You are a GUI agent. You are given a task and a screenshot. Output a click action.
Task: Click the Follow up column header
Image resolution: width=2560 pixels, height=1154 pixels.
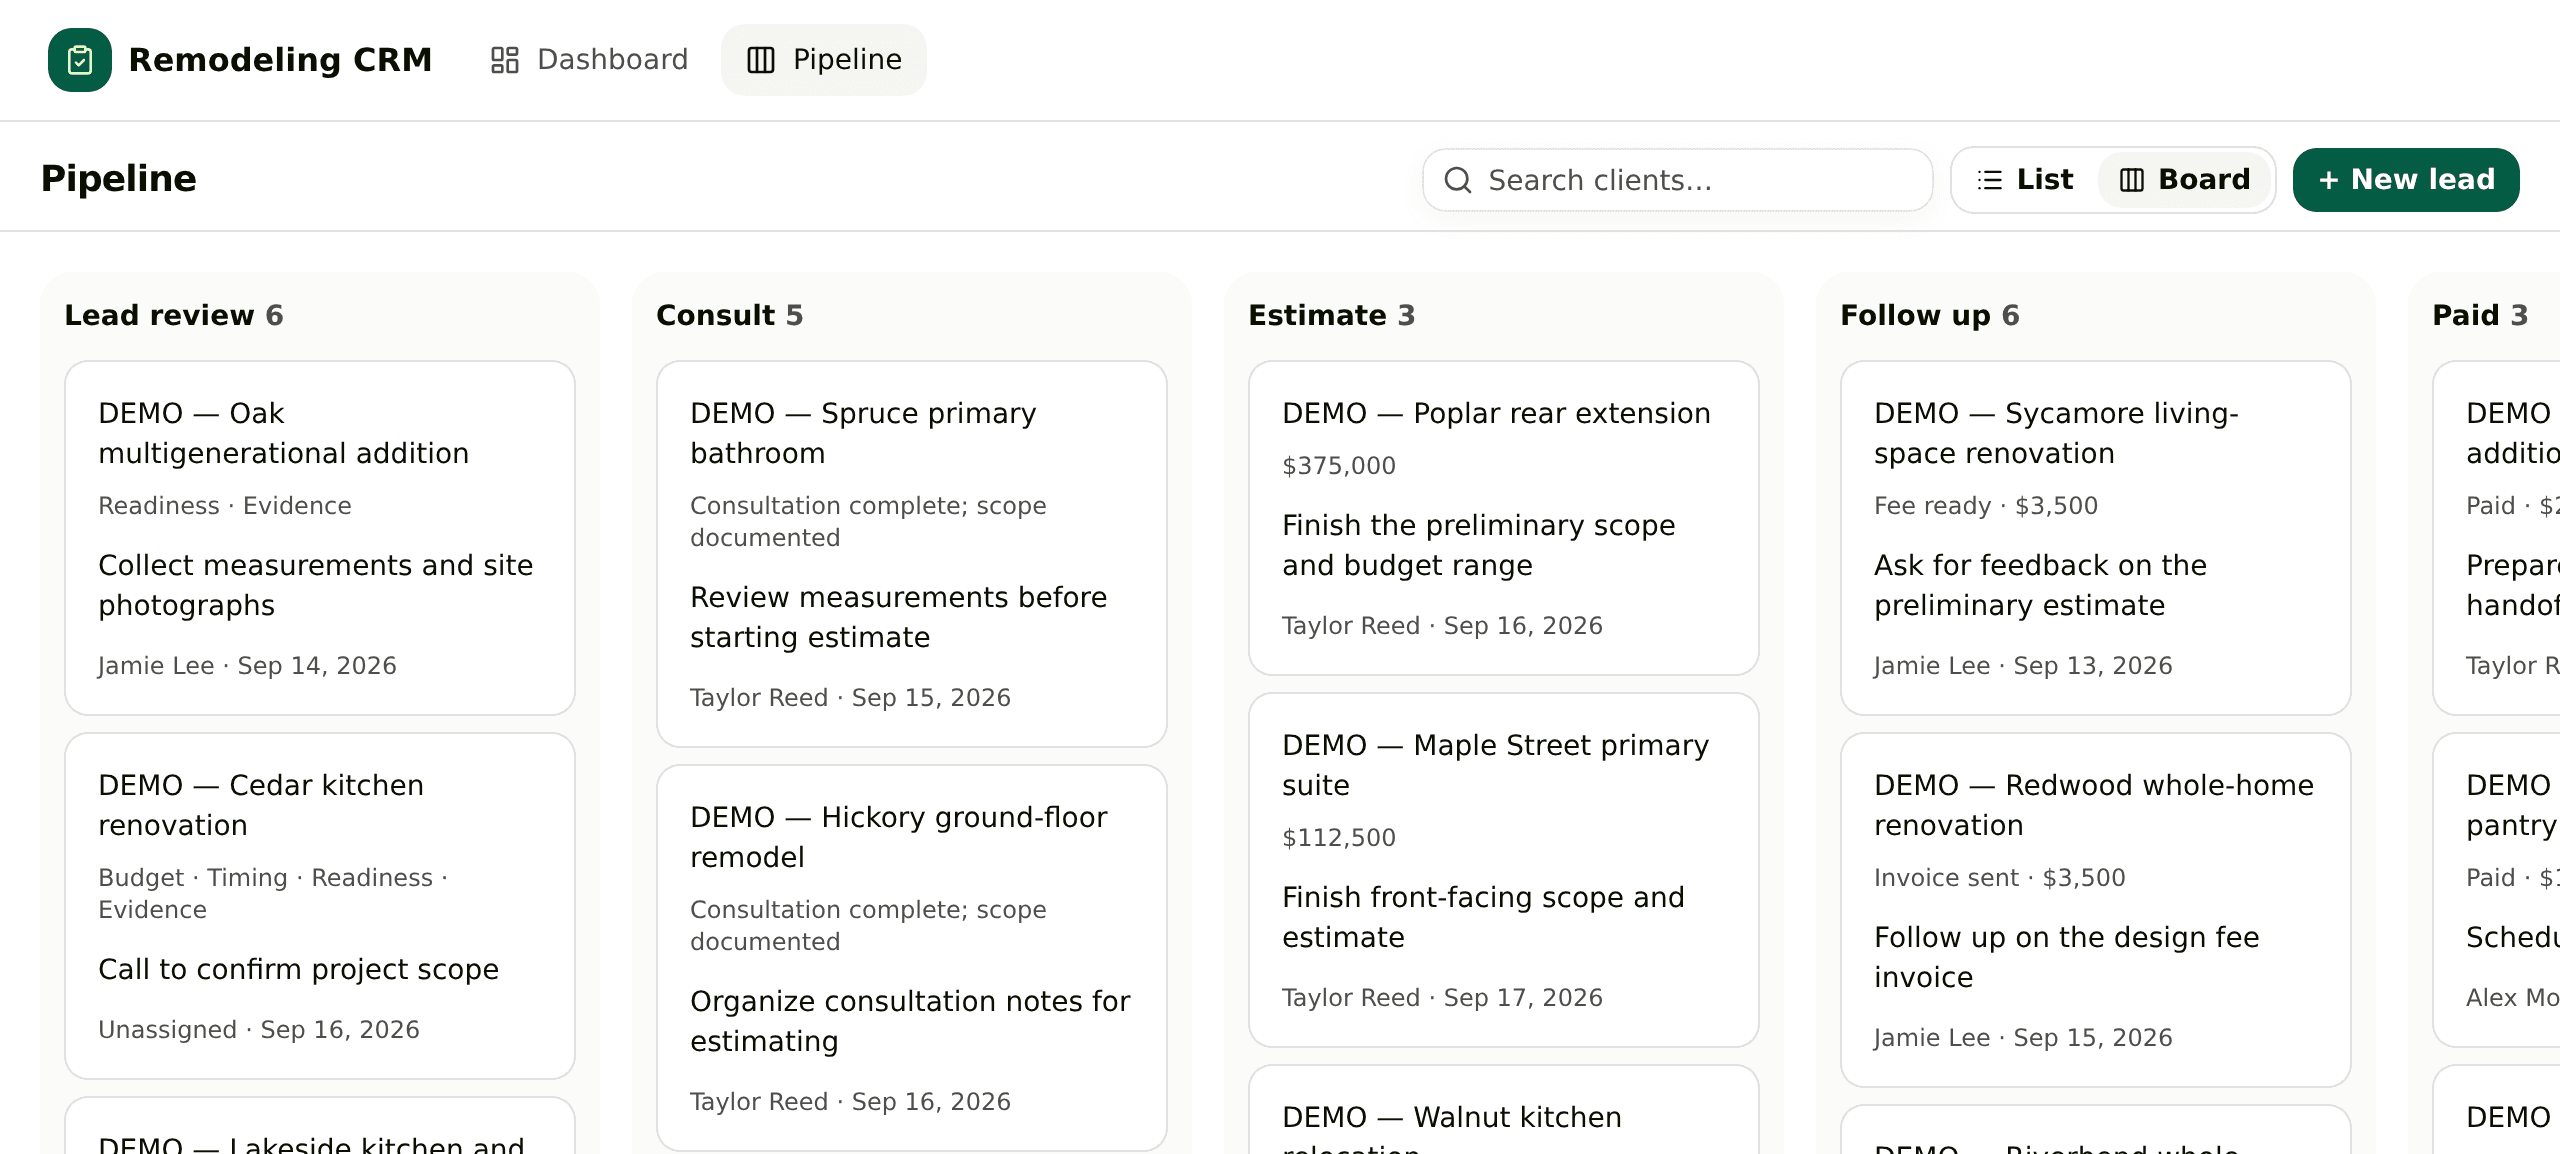click(1930, 315)
